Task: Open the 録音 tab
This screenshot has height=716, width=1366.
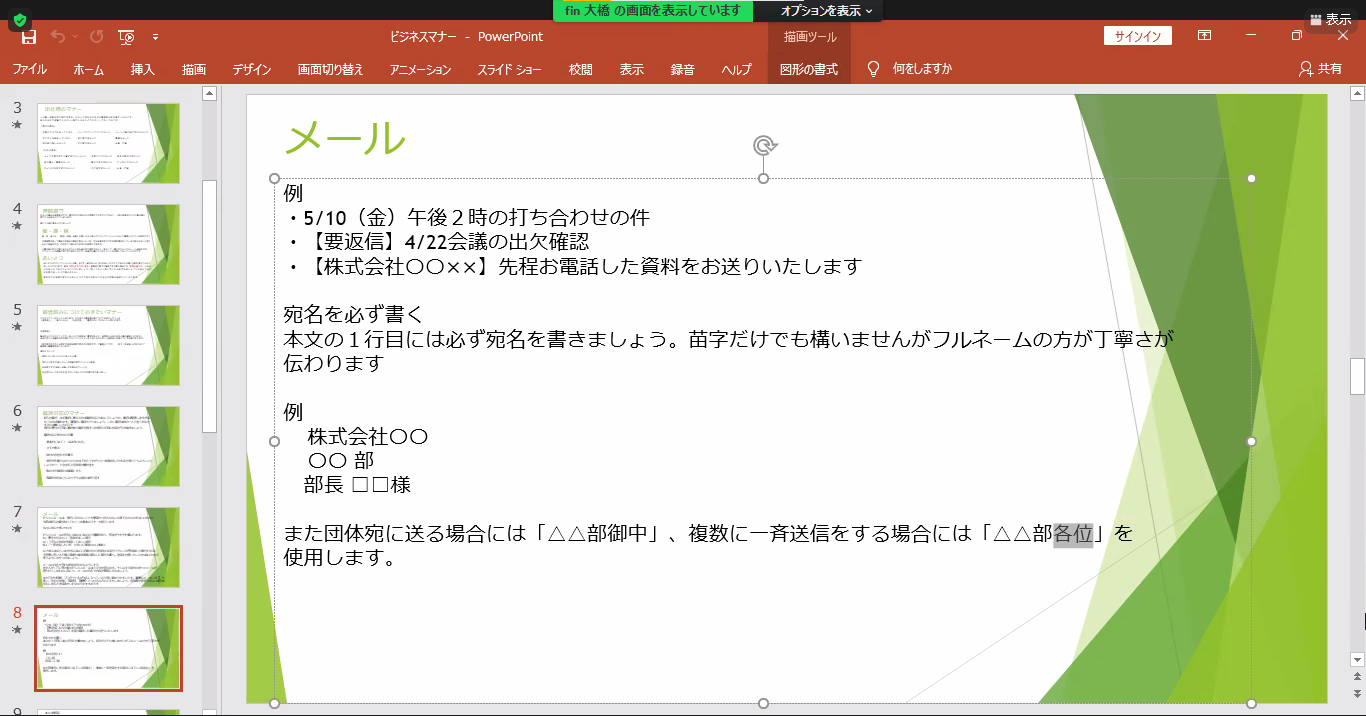Action: (x=683, y=69)
